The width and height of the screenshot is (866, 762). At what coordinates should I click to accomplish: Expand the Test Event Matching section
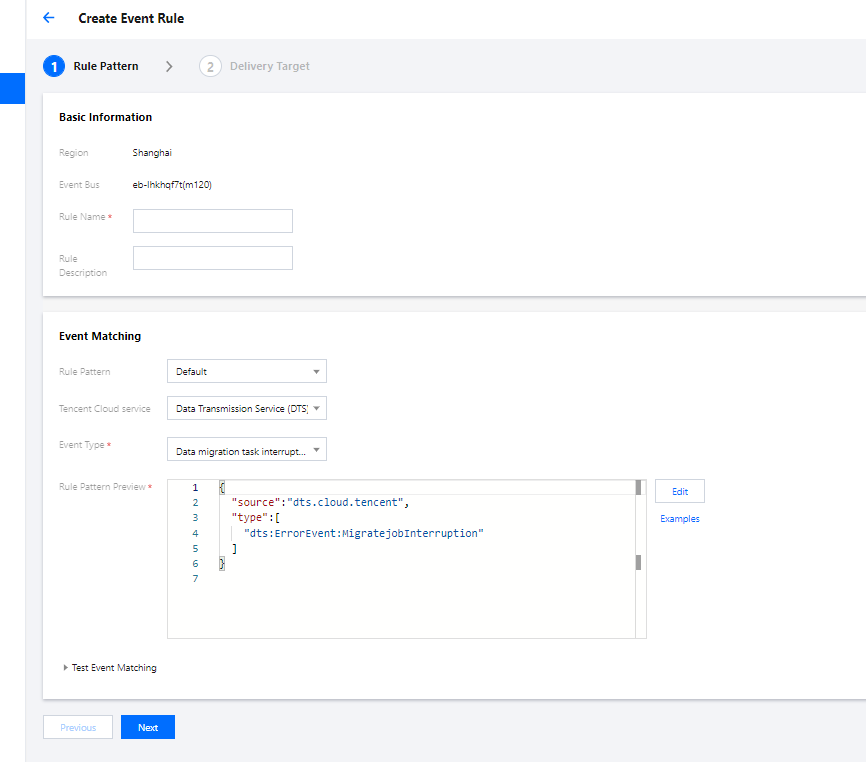[x=110, y=668]
